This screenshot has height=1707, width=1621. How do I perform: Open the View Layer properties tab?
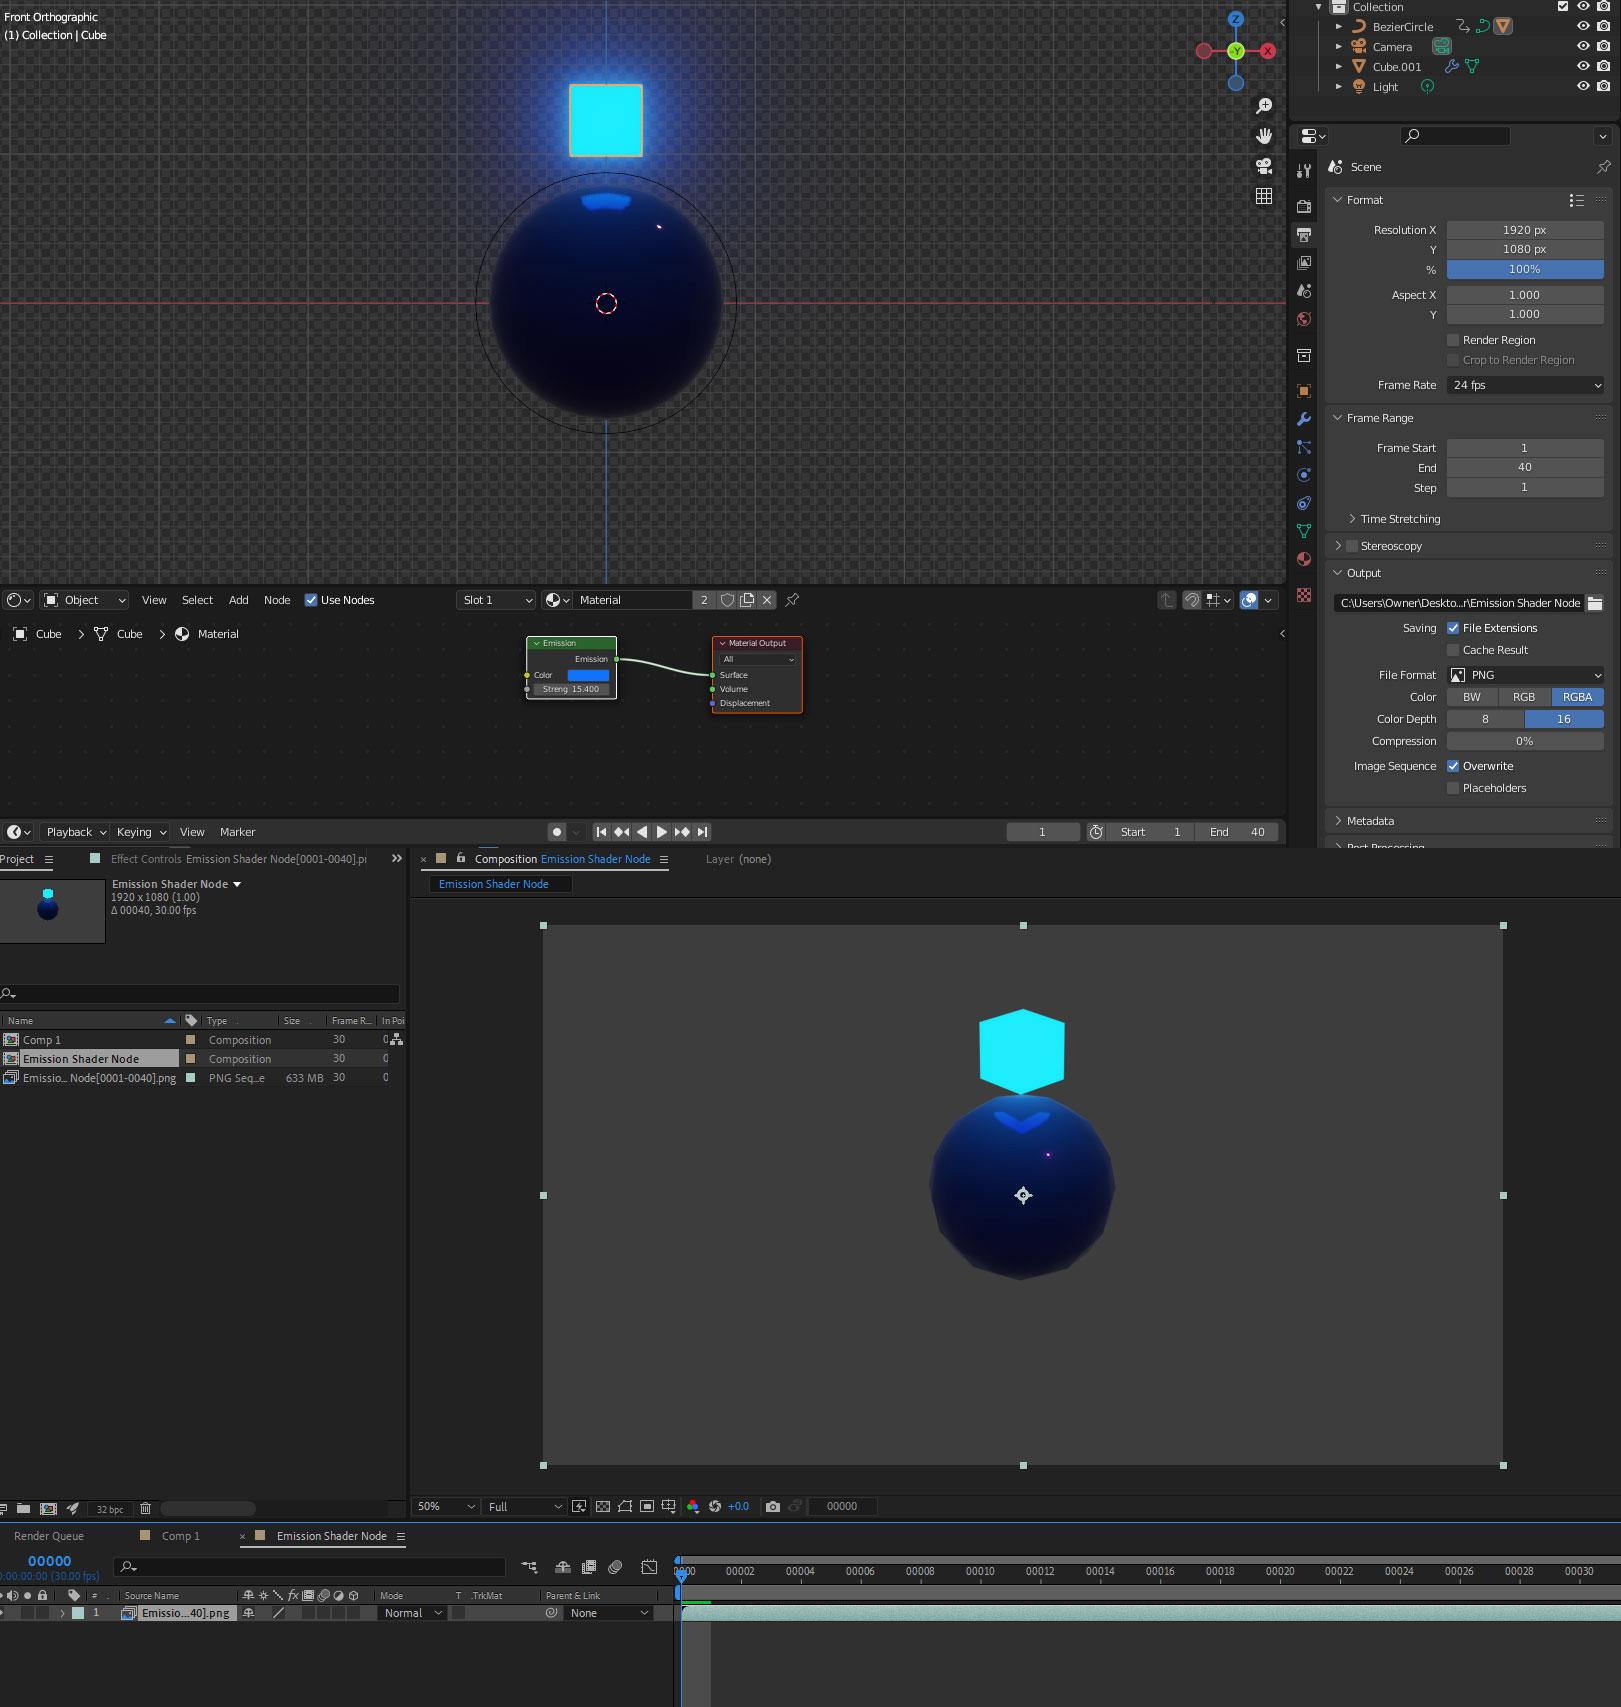pos(1304,263)
